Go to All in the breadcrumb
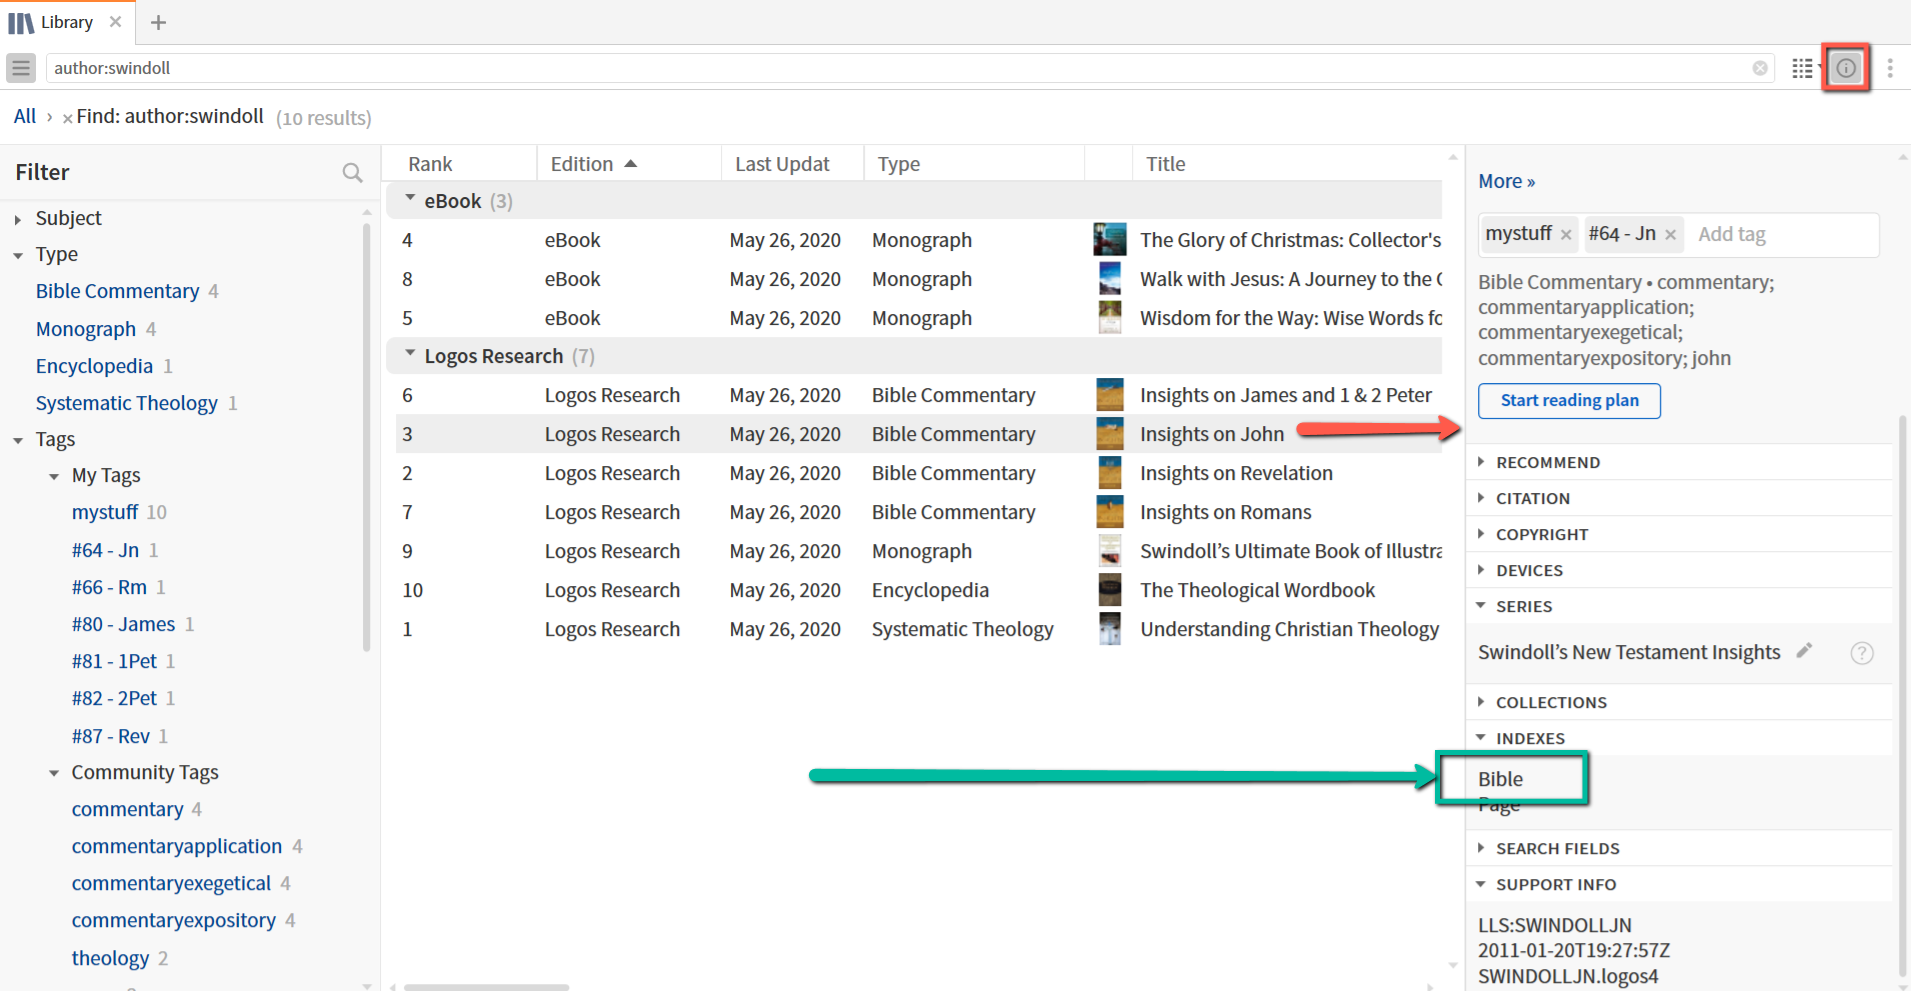The width and height of the screenshot is (1911, 991). click(25, 116)
